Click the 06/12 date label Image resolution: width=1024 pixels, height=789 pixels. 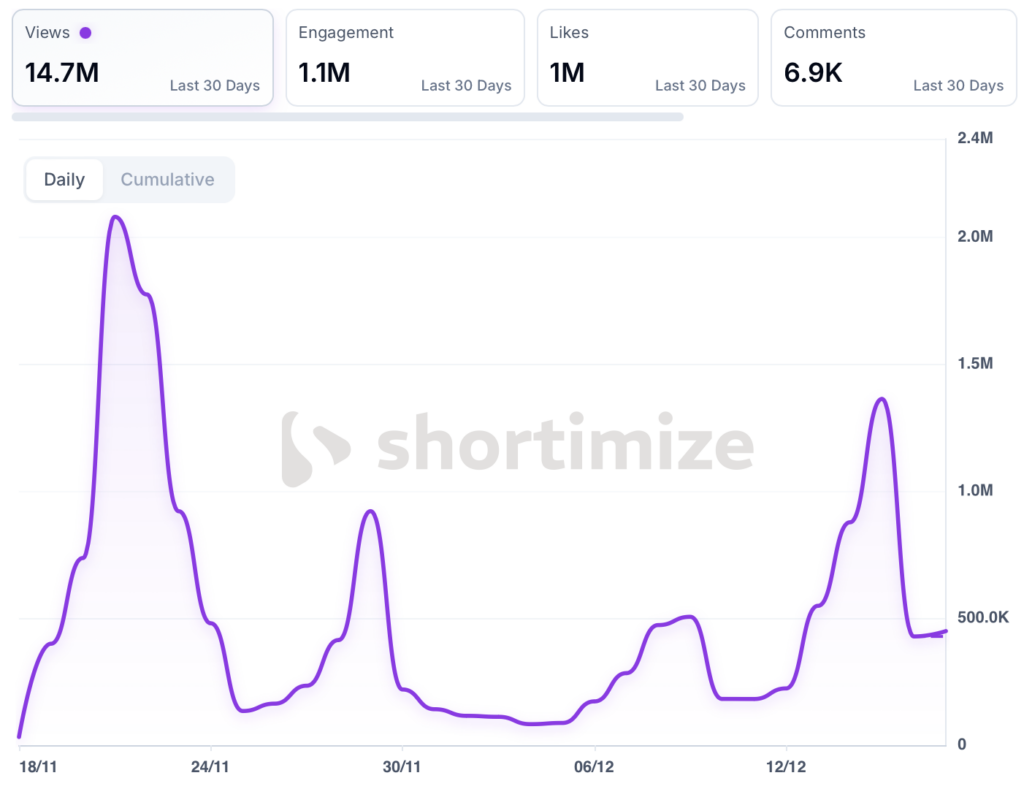click(x=594, y=767)
